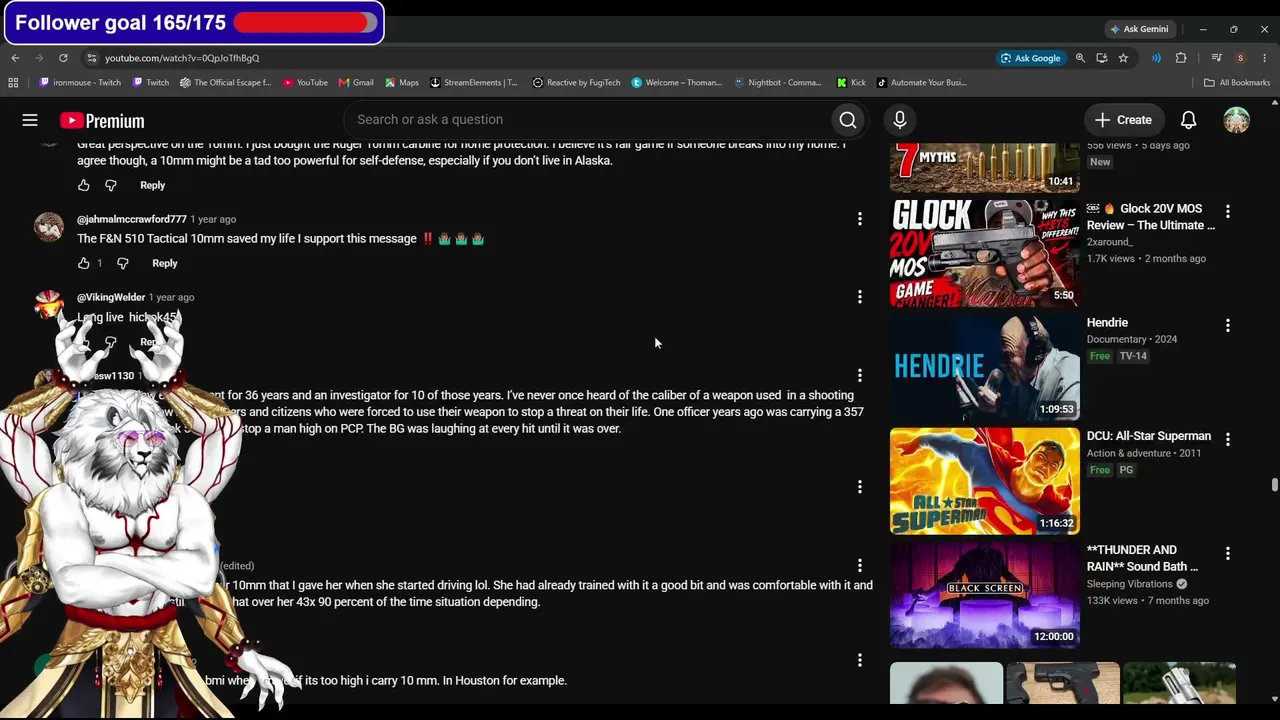This screenshot has height=720, width=1280.
Task: Open more actions for All-Star Superman
Action: tap(1228, 439)
